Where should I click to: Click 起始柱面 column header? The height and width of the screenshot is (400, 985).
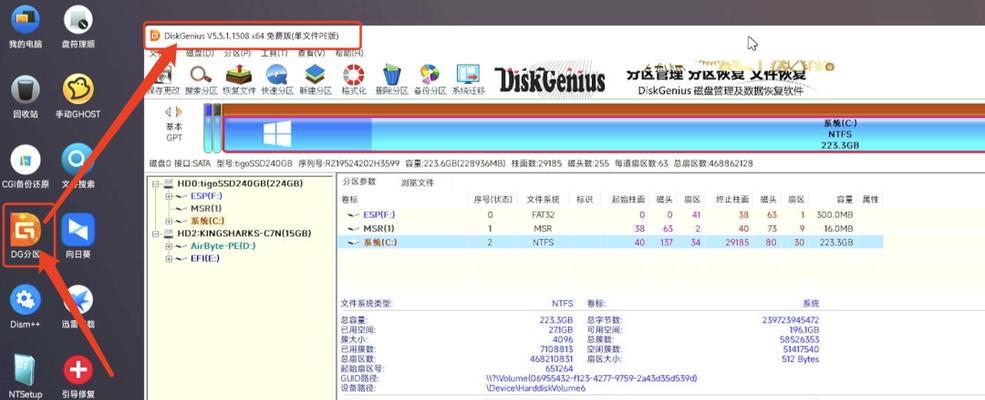pyautogui.click(x=628, y=200)
